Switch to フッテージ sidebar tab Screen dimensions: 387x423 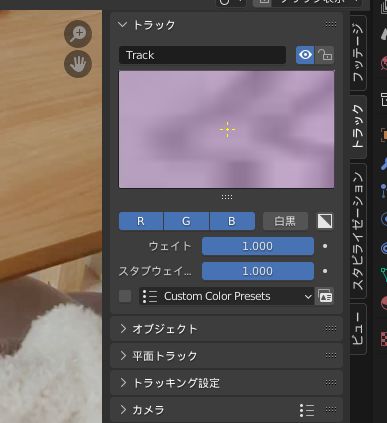click(358, 53)
